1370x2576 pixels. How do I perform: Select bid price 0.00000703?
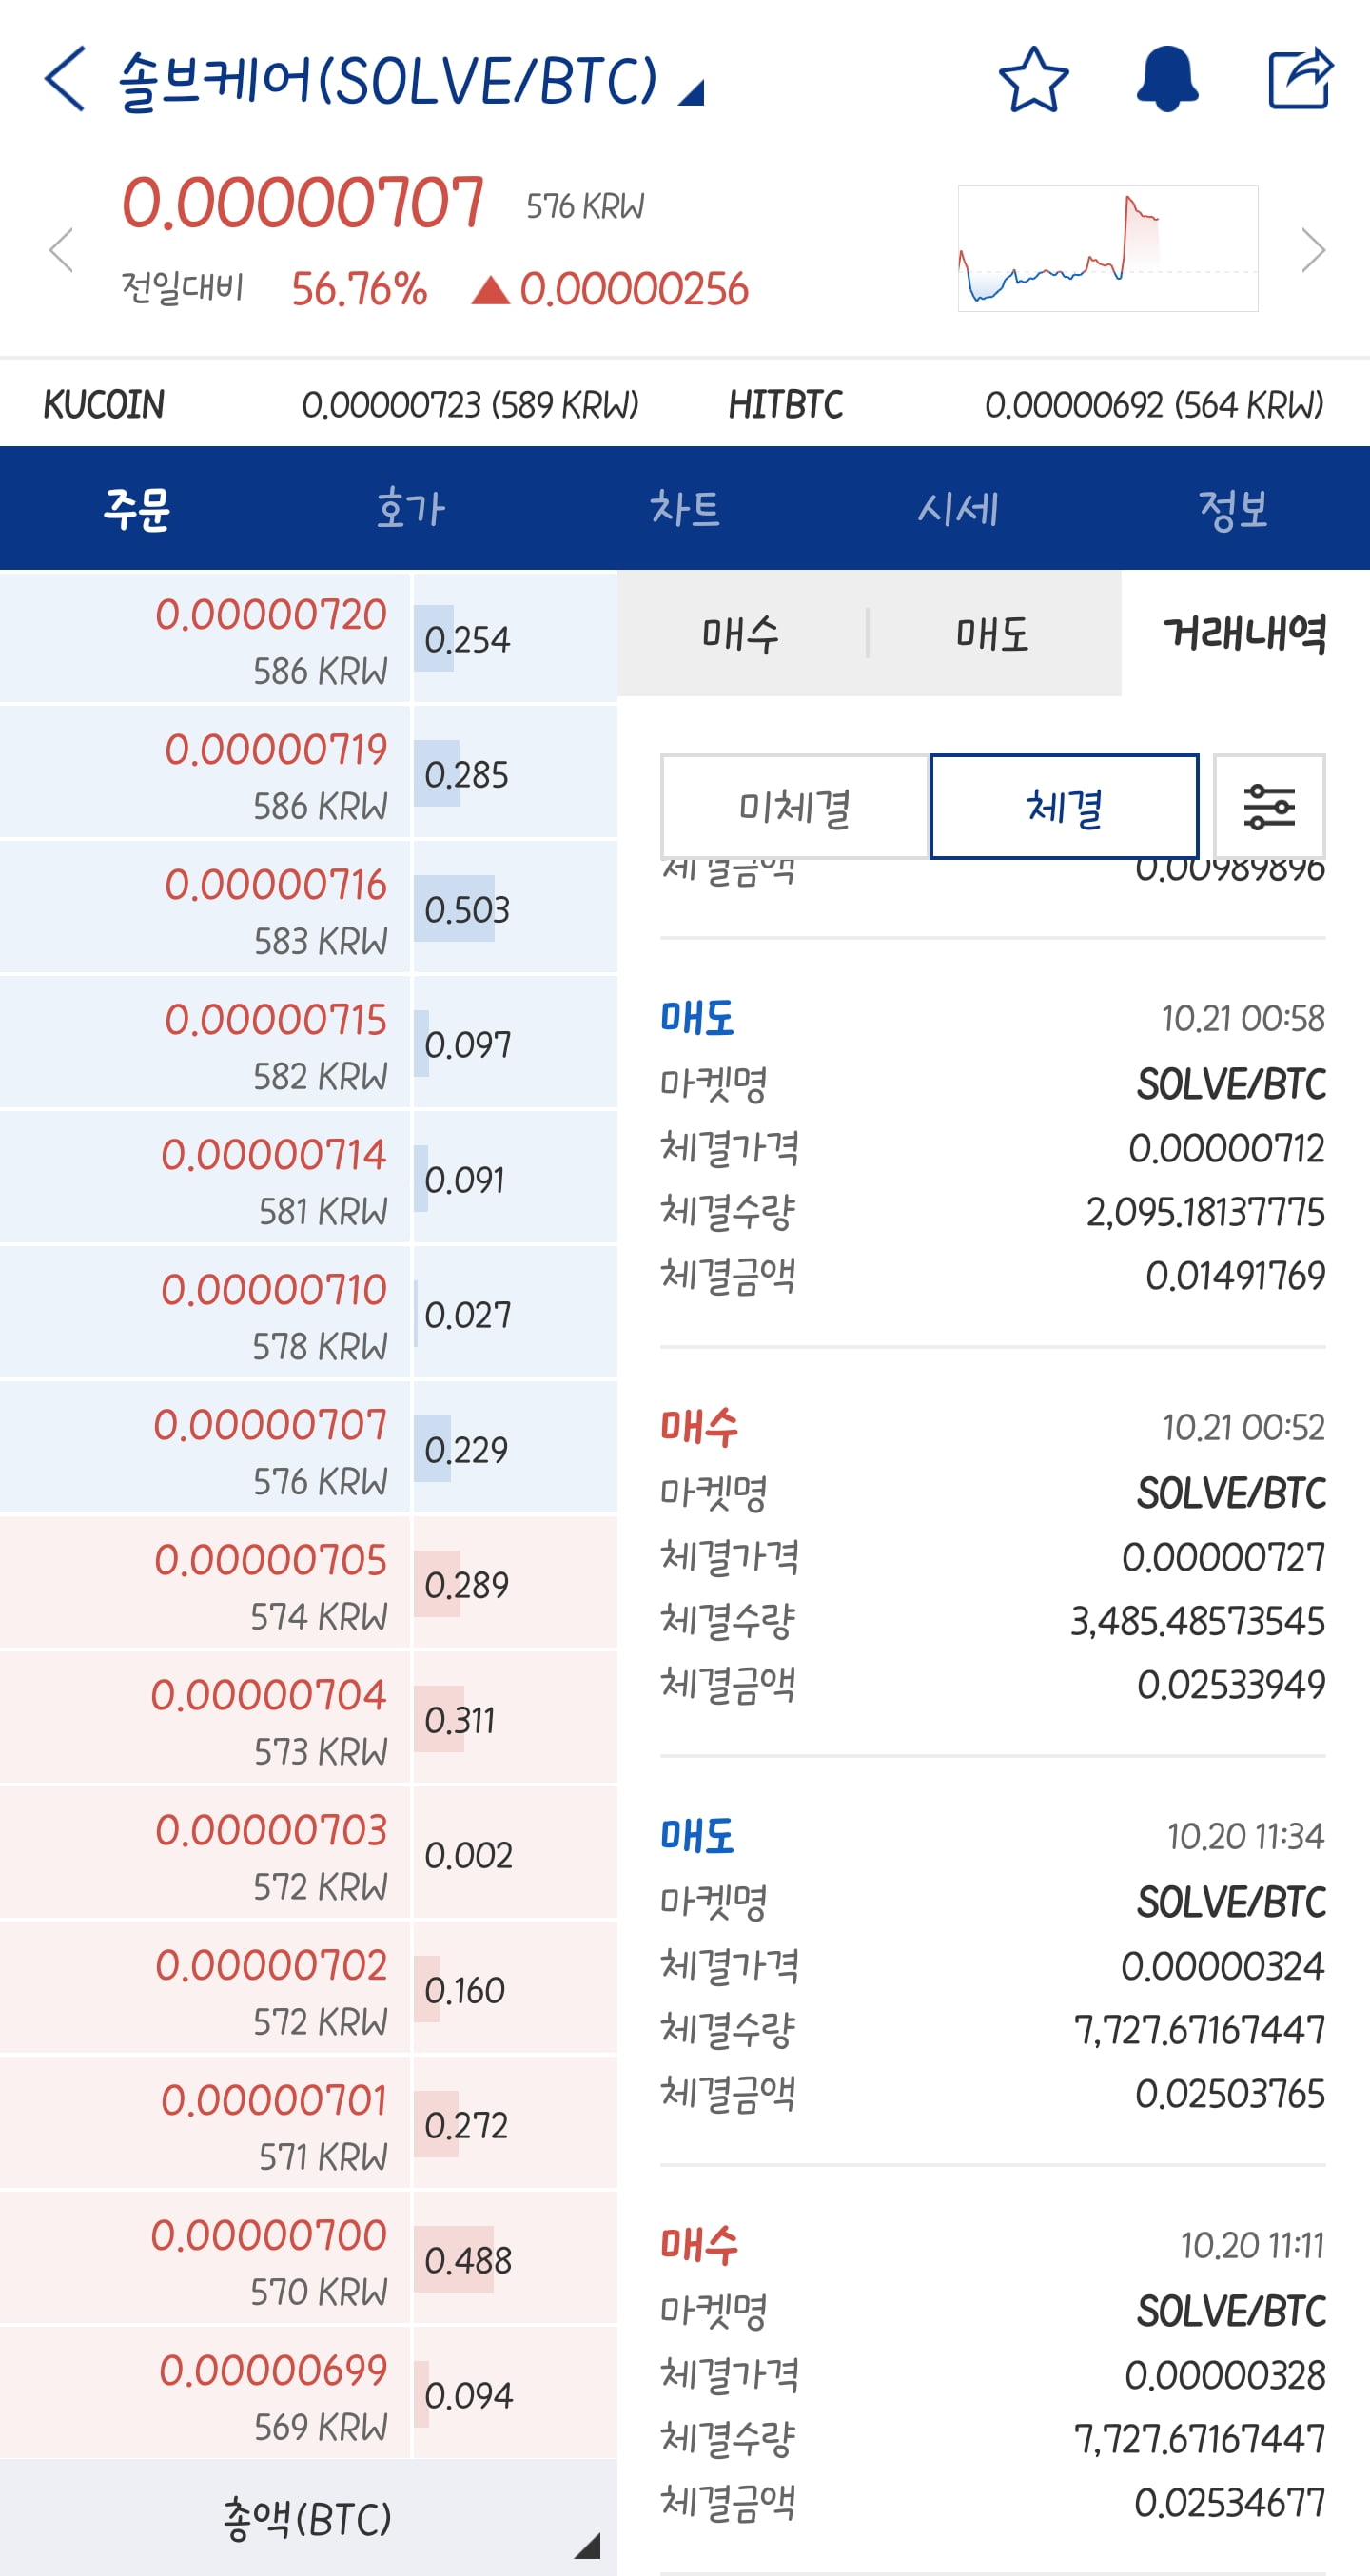[x=205, y=1853]
